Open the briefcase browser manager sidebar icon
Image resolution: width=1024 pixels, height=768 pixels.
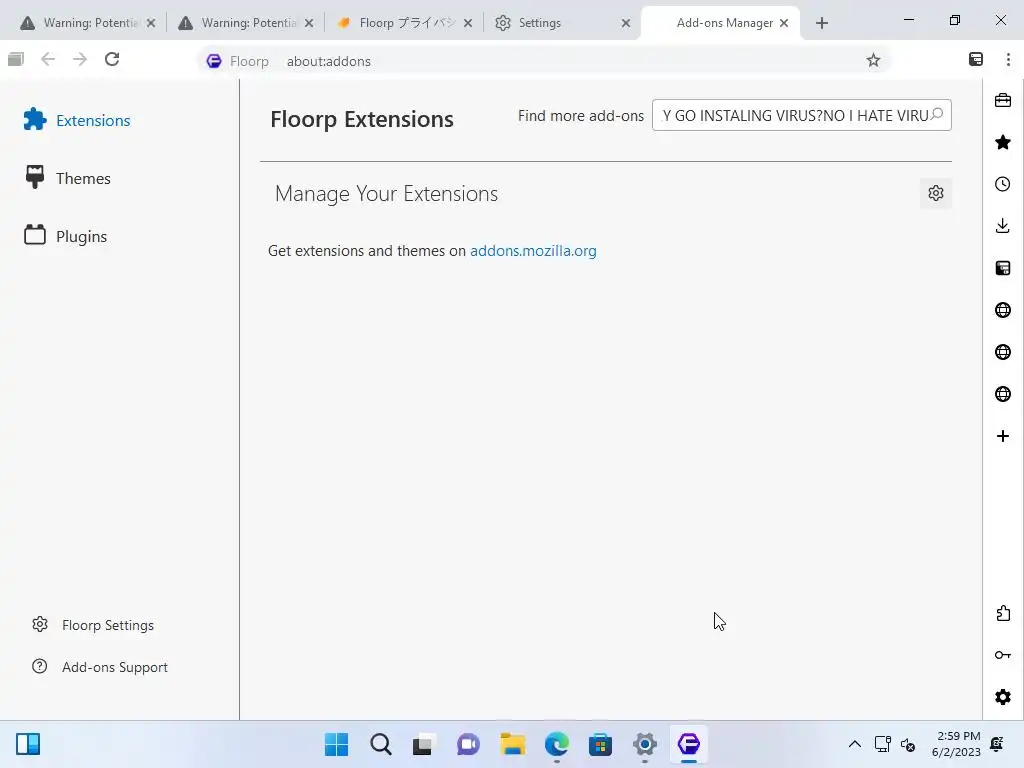pyautogui.click(x=1003, y=101)
